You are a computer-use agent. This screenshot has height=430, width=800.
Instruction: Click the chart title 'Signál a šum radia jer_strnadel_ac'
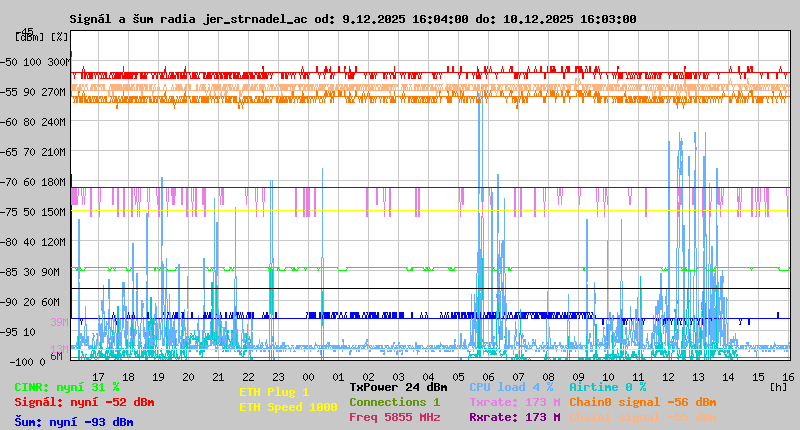point(189,19)
